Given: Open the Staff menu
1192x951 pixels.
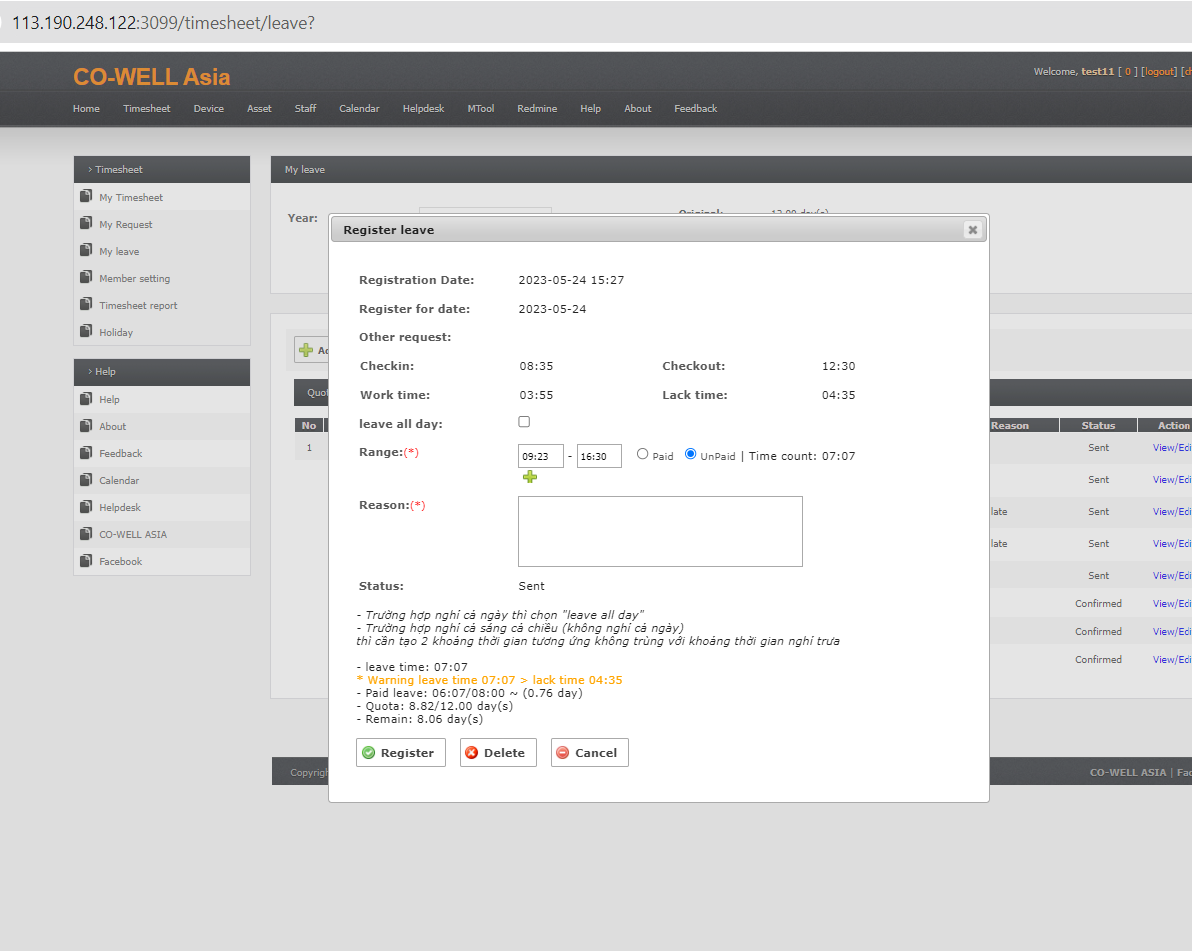Looking at the screenshot, I should click(x=306, y=109).
